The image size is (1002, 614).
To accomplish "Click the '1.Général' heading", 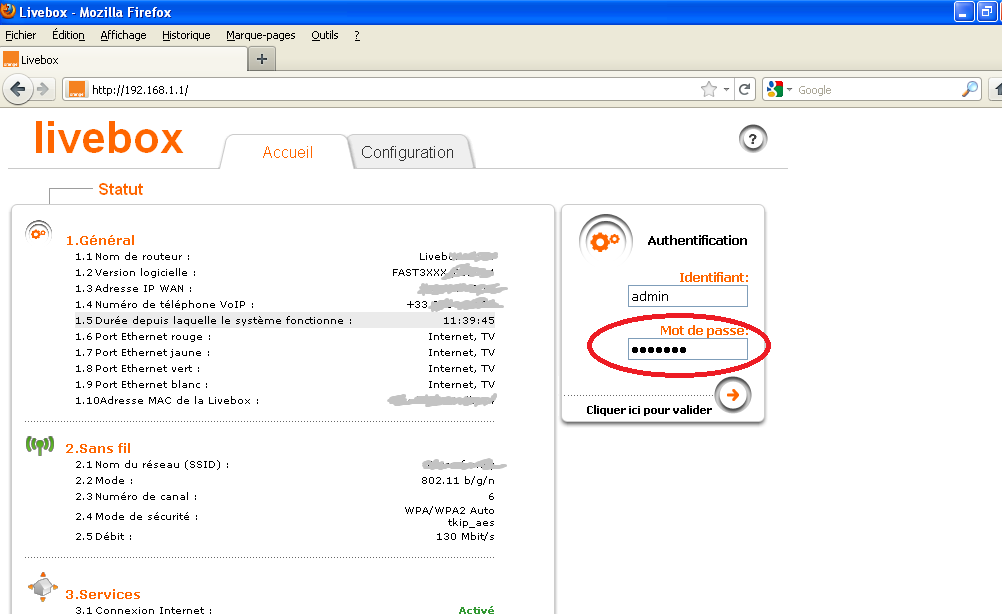I will point(100,240).
